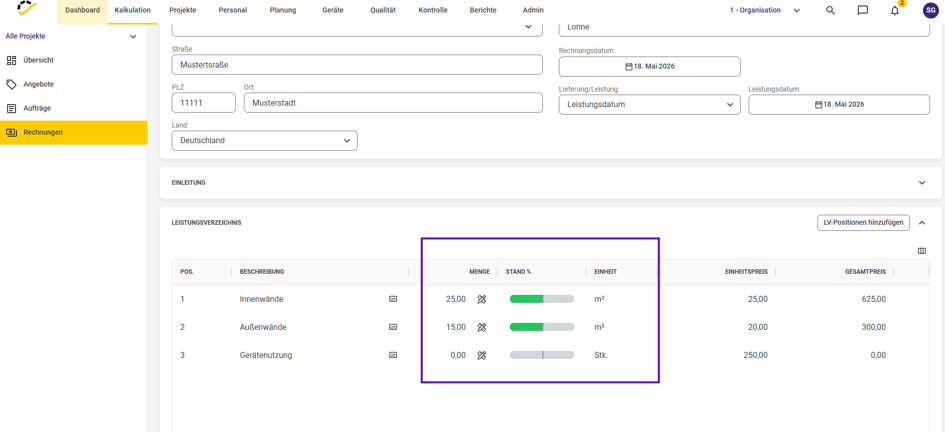
Task: Click the Angebote tag icon
Action: tap(11, 84)
